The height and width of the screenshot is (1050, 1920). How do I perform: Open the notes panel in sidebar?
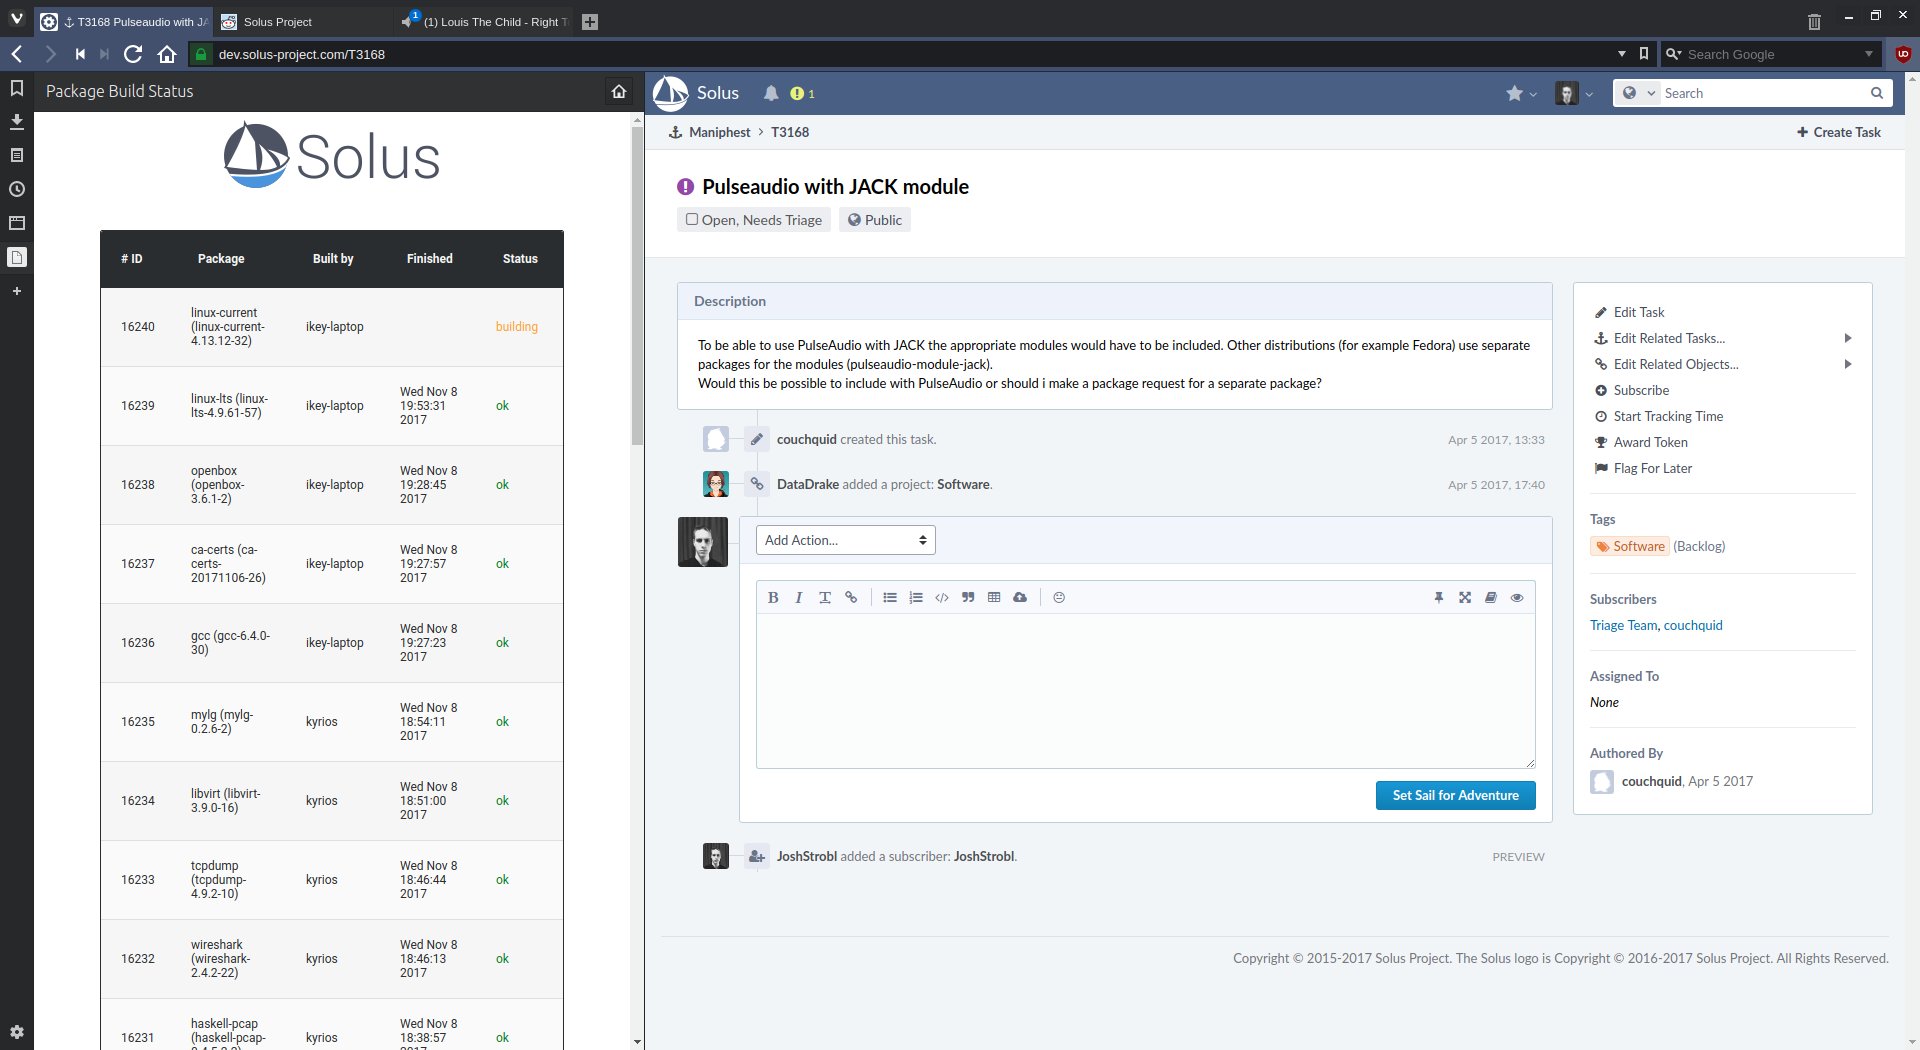coord(17,155)
